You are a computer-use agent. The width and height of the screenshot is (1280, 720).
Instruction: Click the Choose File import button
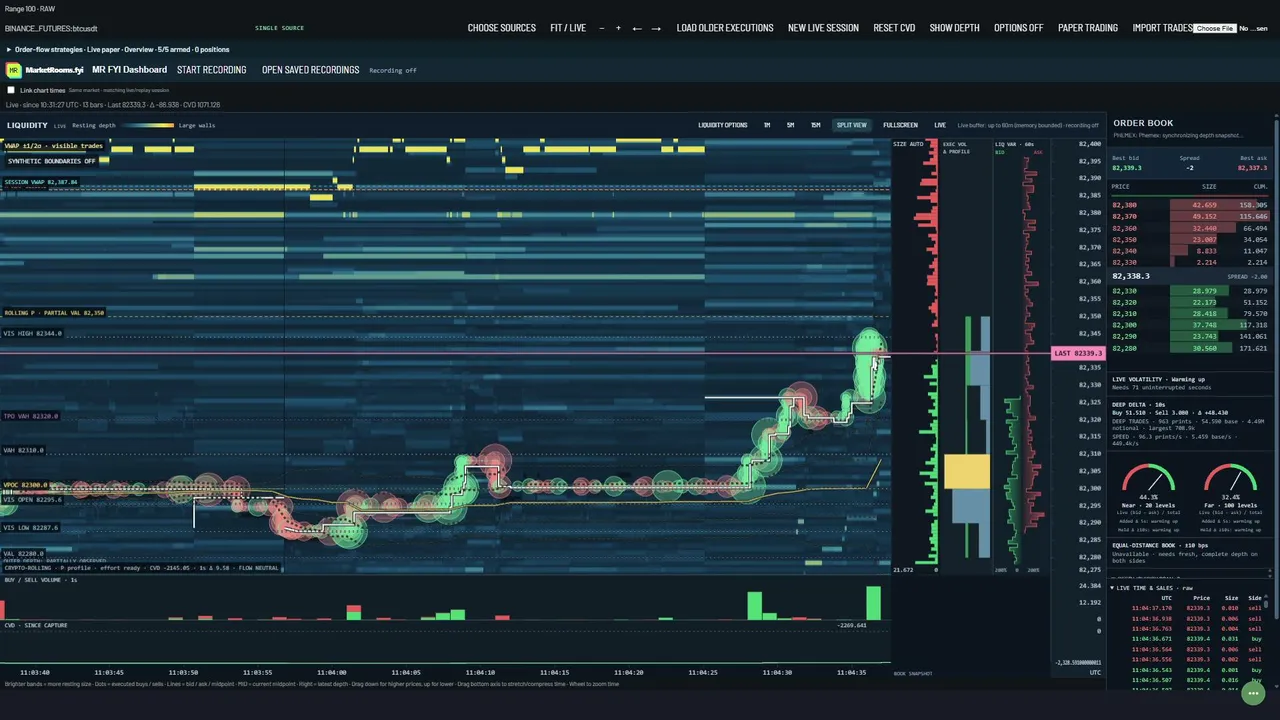pyautogui.click(x=1215, y=28)
